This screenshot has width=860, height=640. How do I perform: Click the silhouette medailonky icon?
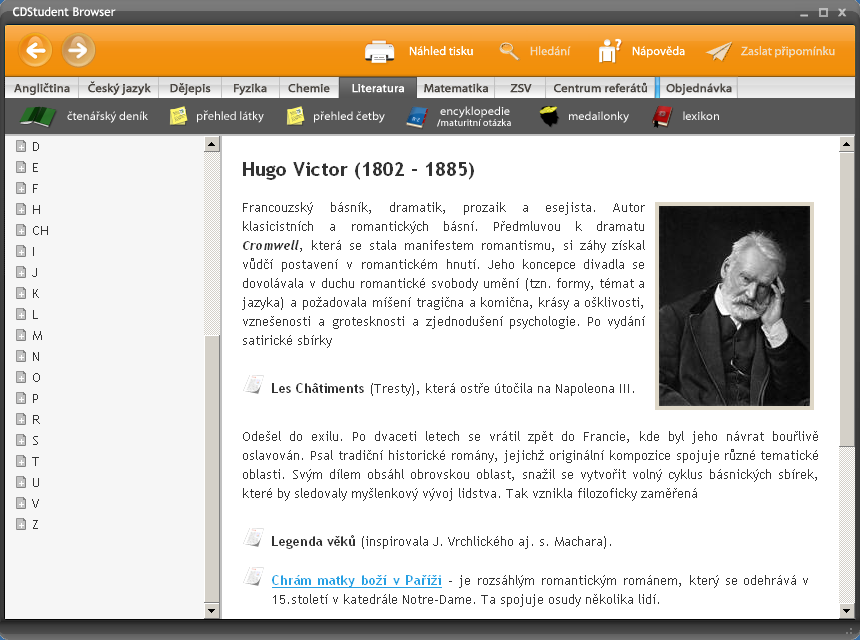coord(548,116)
